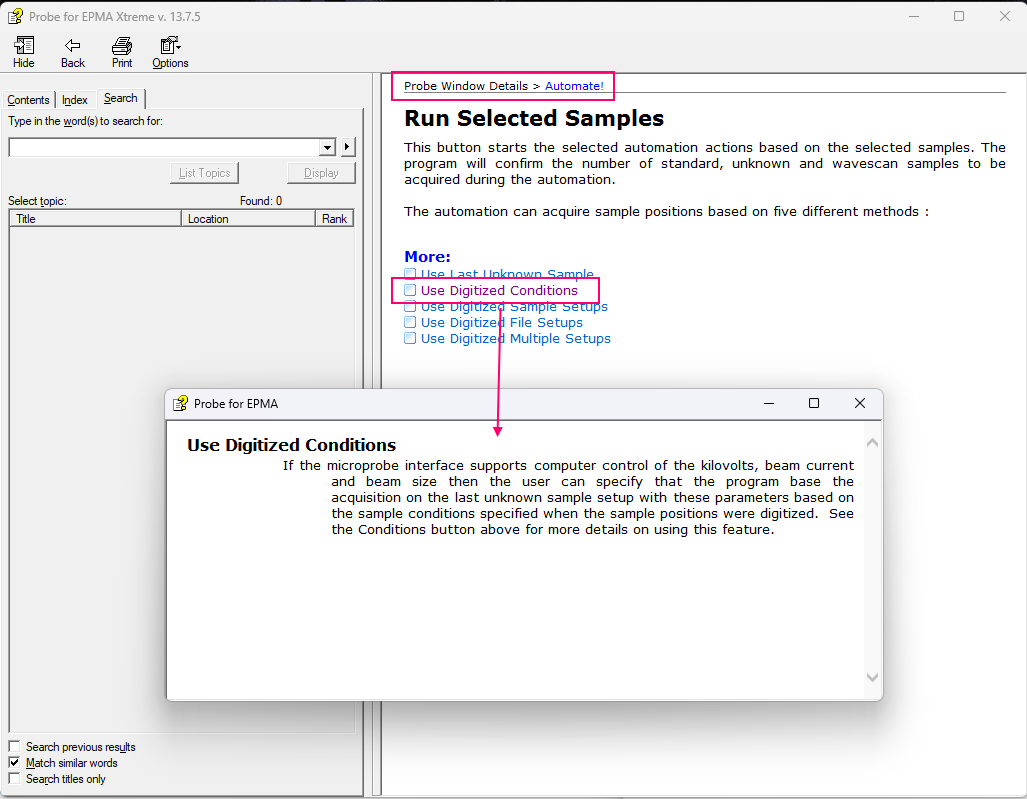Uncheck Match similar words checkbox
The height and width of the screenshot is (799, 1027).
[15, 763]
